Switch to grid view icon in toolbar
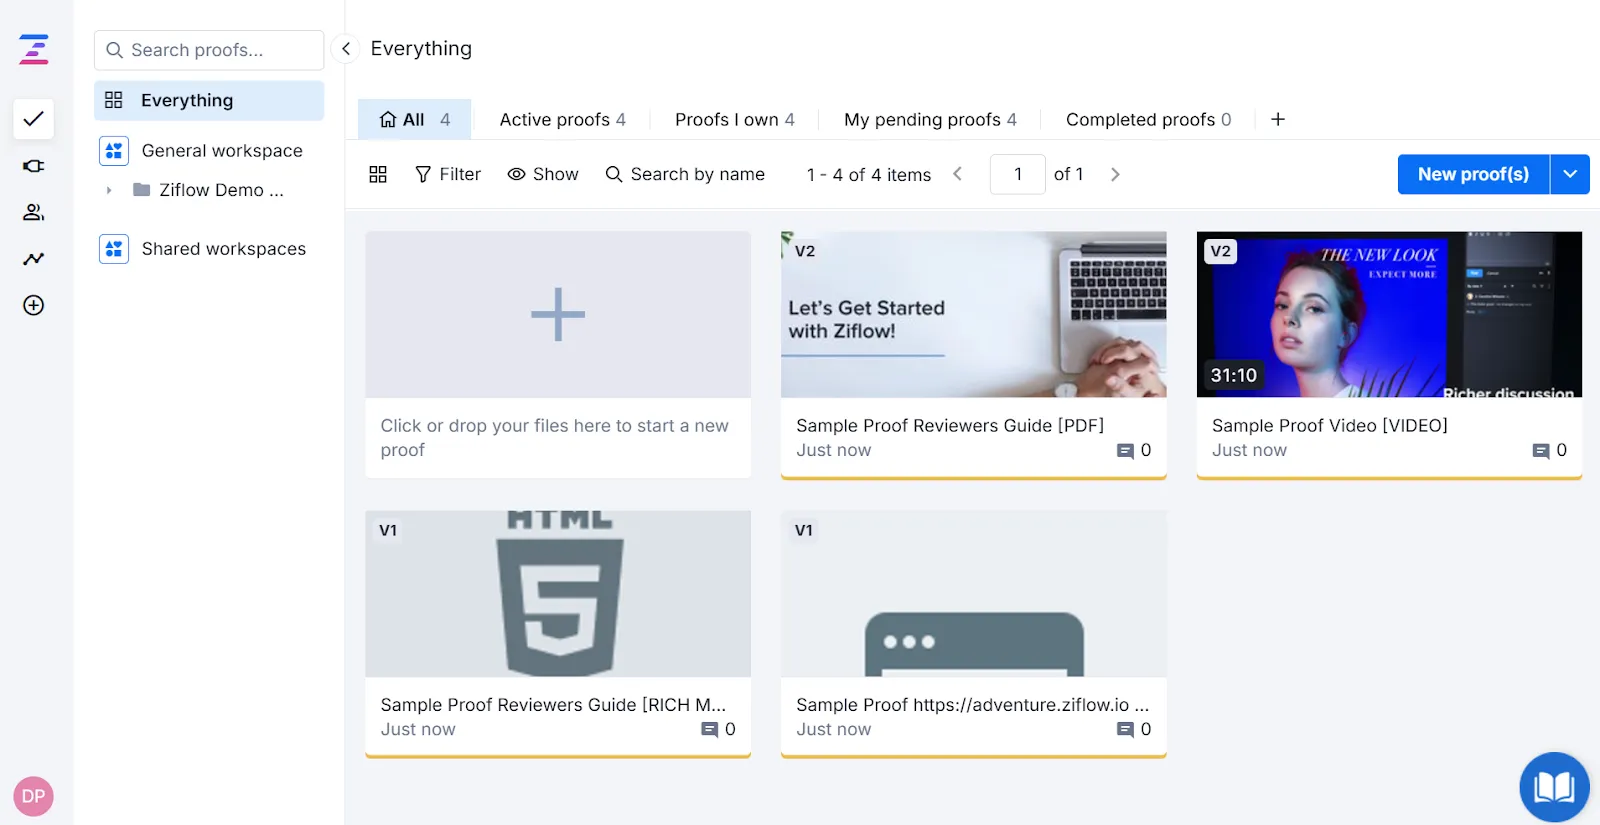Viewport: 1600px width, 825px height. click(378, 174)
